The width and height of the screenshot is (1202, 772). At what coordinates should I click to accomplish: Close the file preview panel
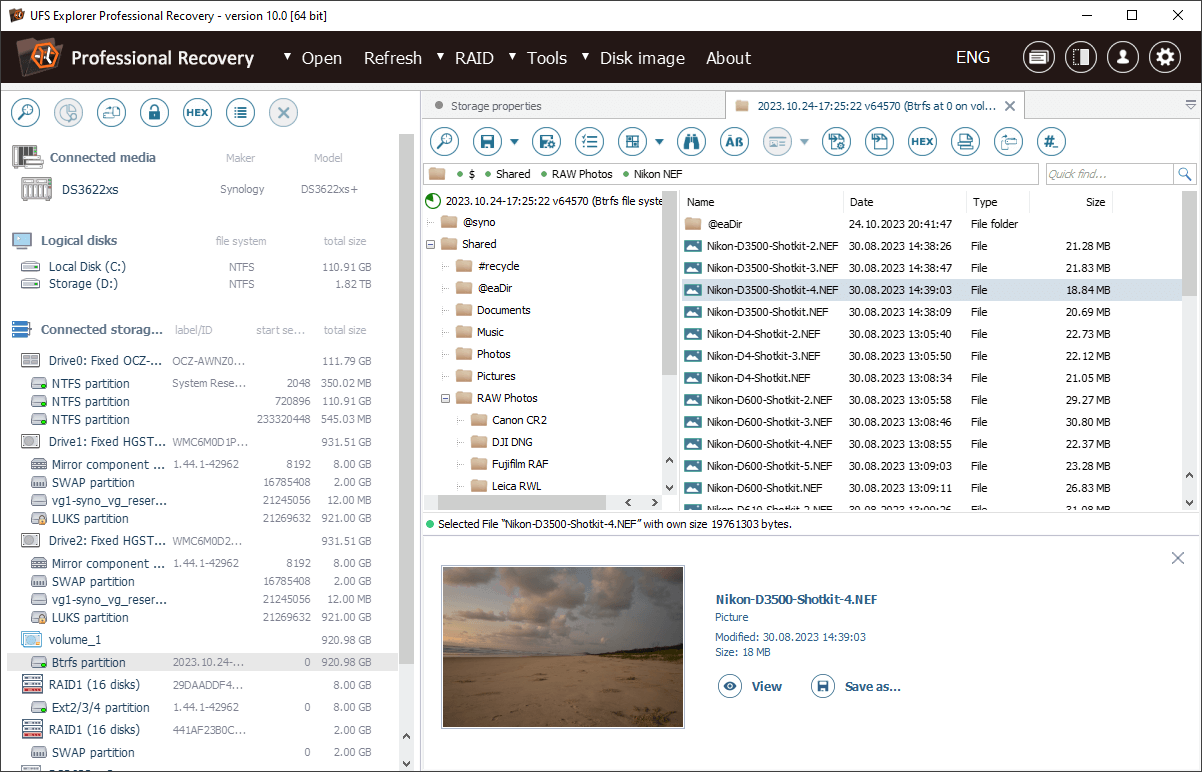[1178, 558]
